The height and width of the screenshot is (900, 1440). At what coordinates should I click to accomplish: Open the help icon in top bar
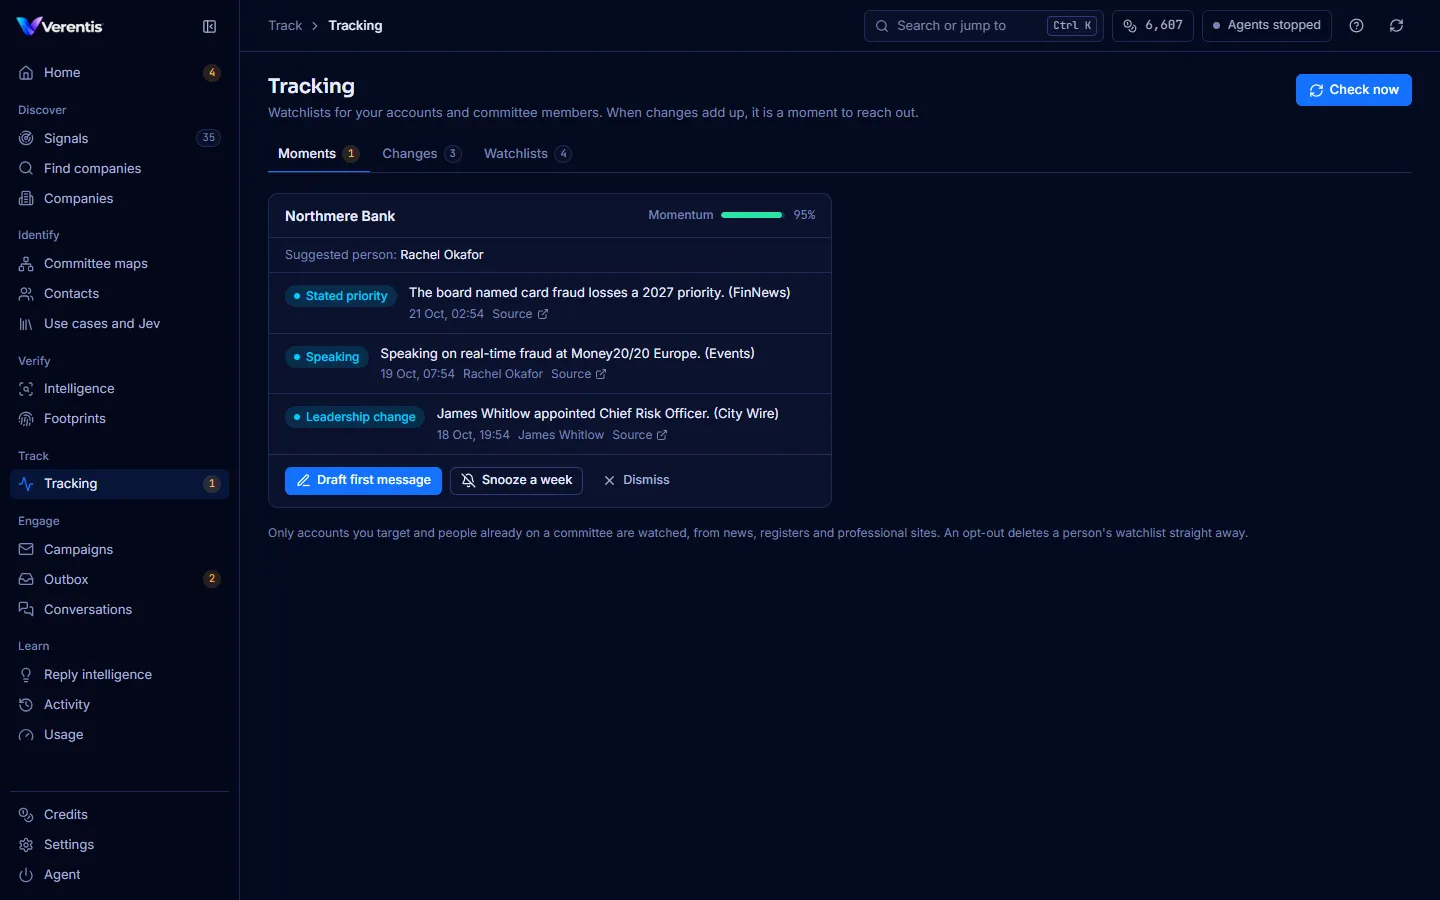click(1357, 26)
